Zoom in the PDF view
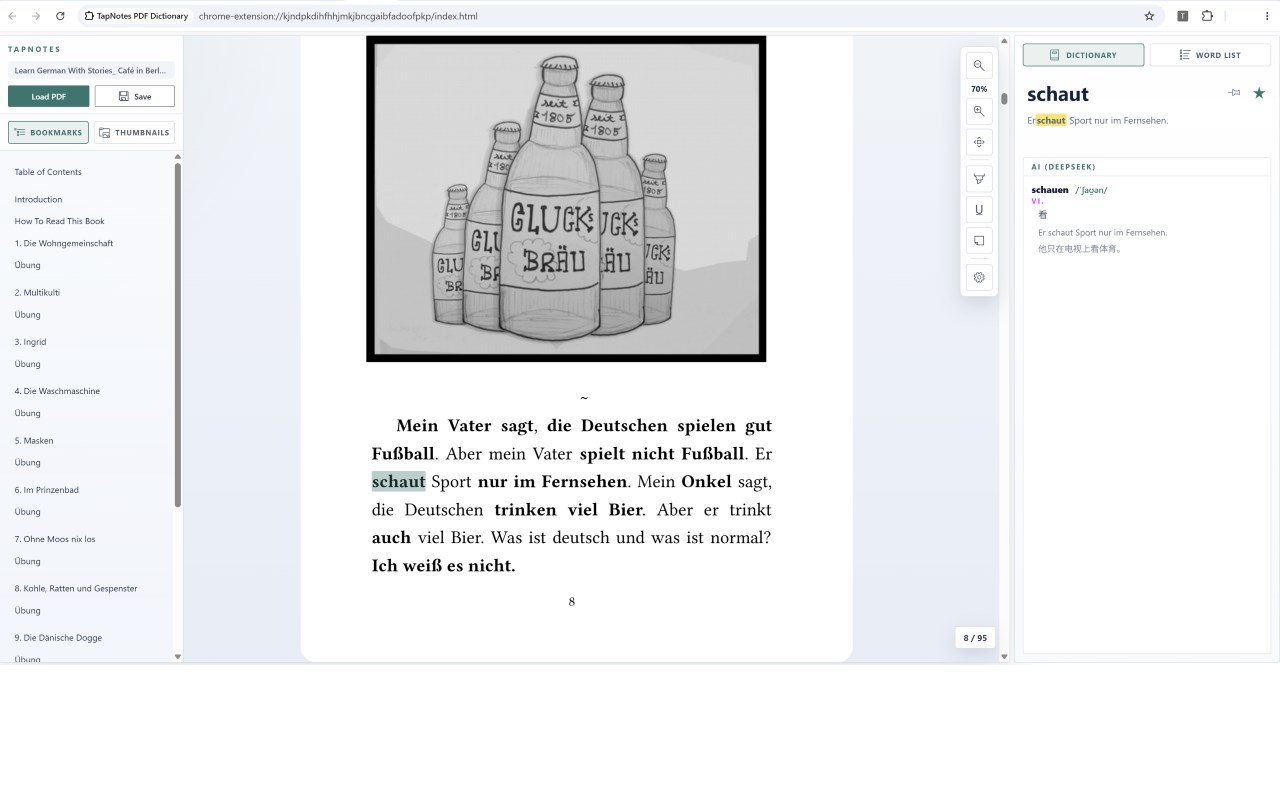This screenshot has width=1280, height=800. pyautogui.click(x=979, y=112)
